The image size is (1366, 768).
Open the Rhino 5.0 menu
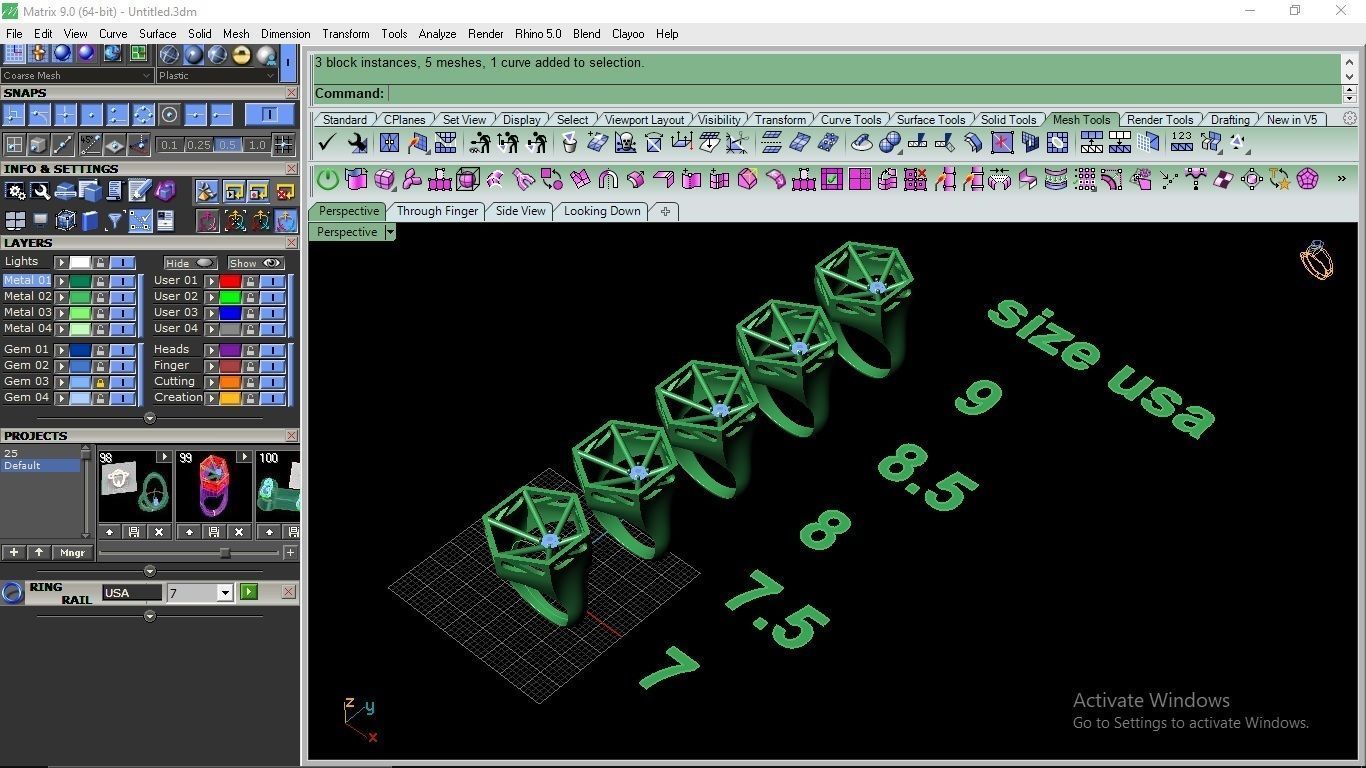point(538,33)
